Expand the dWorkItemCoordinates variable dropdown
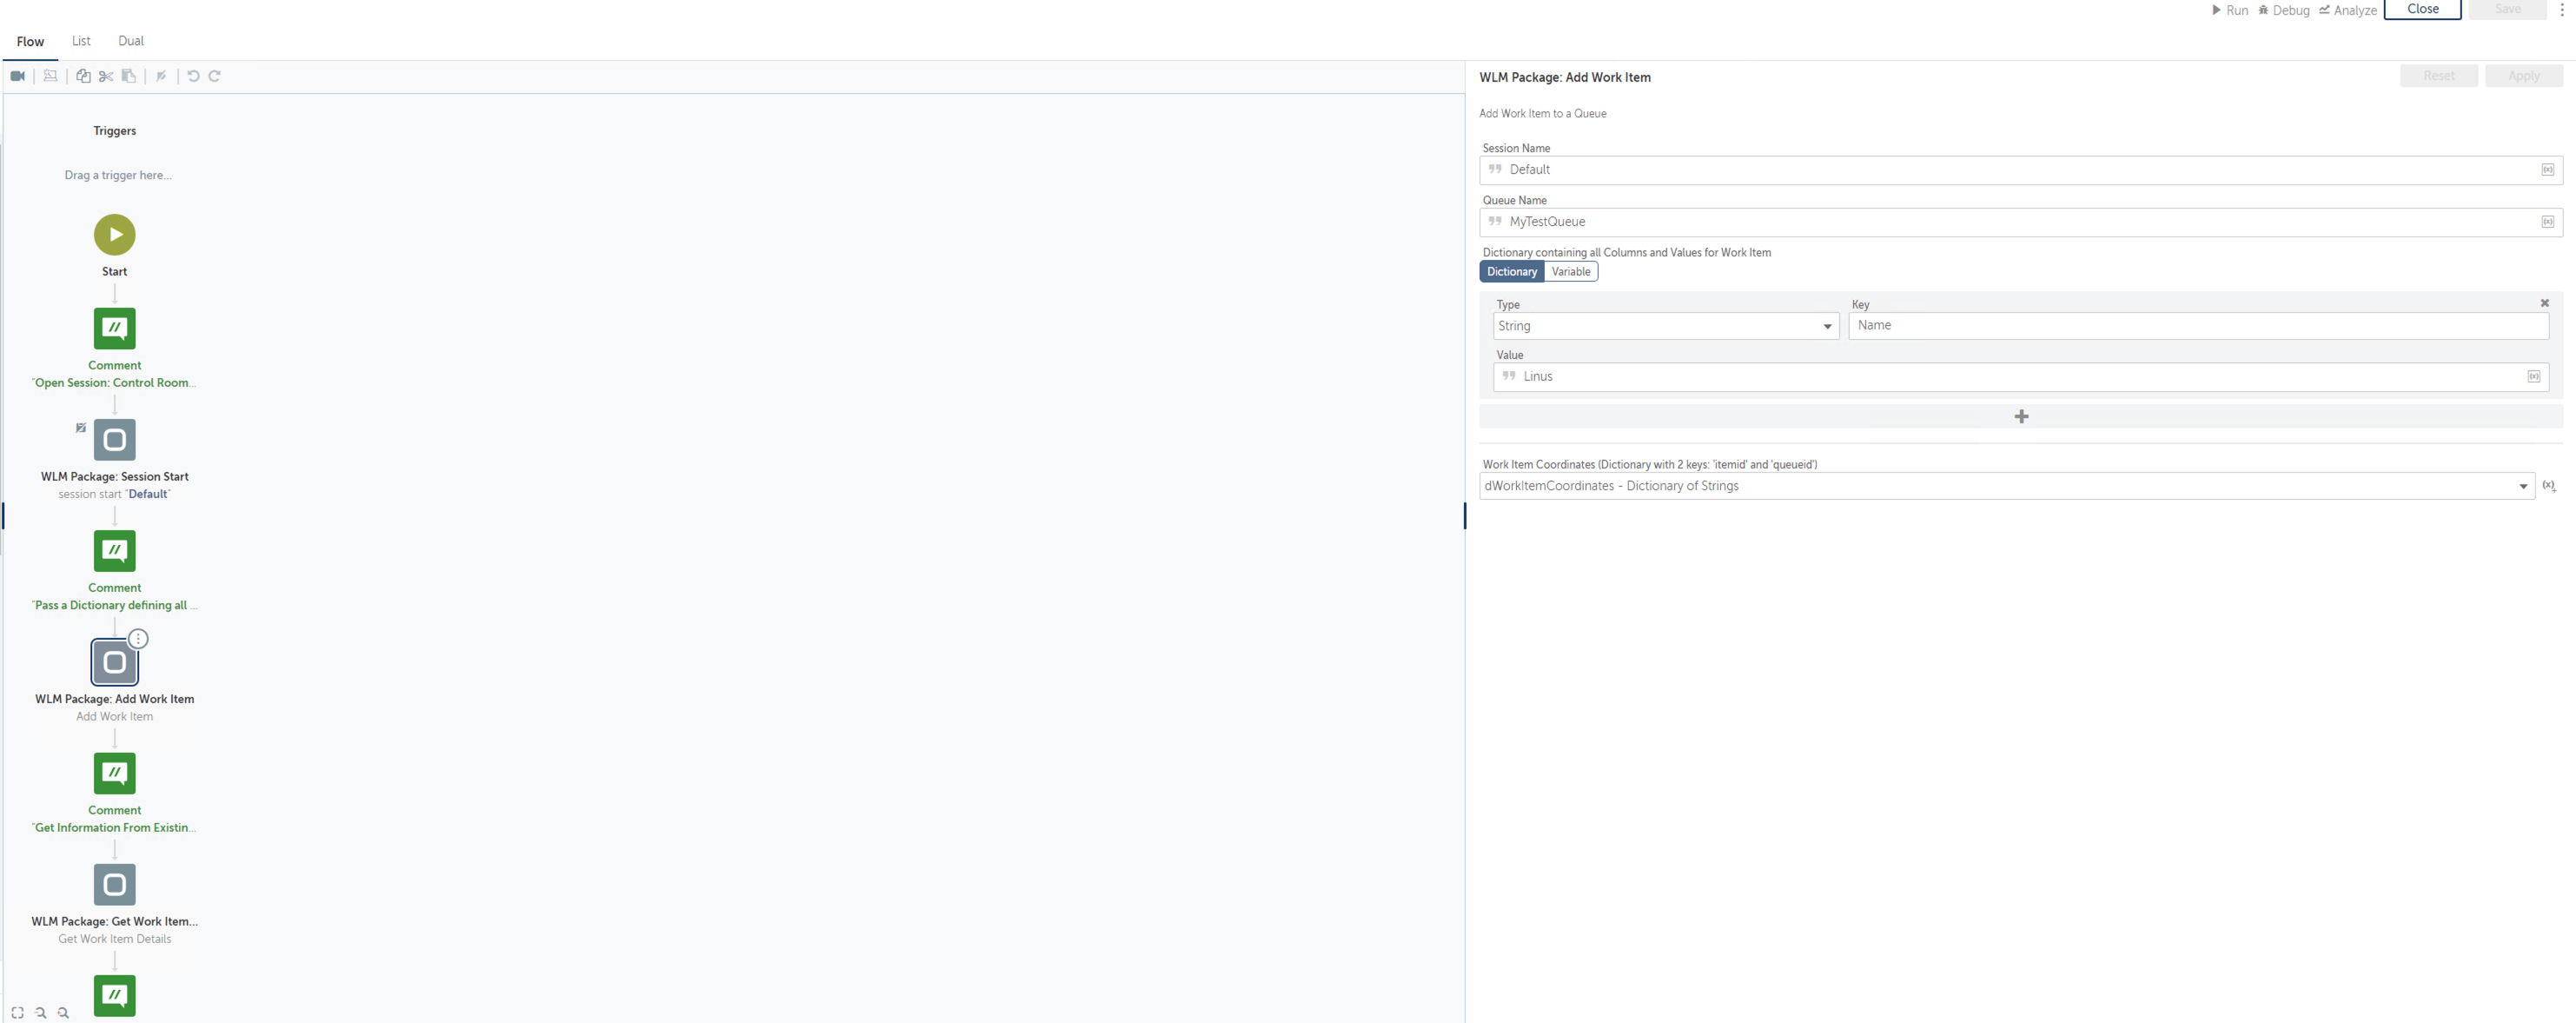2576x1023 pixels. [x=2522, y=486]
